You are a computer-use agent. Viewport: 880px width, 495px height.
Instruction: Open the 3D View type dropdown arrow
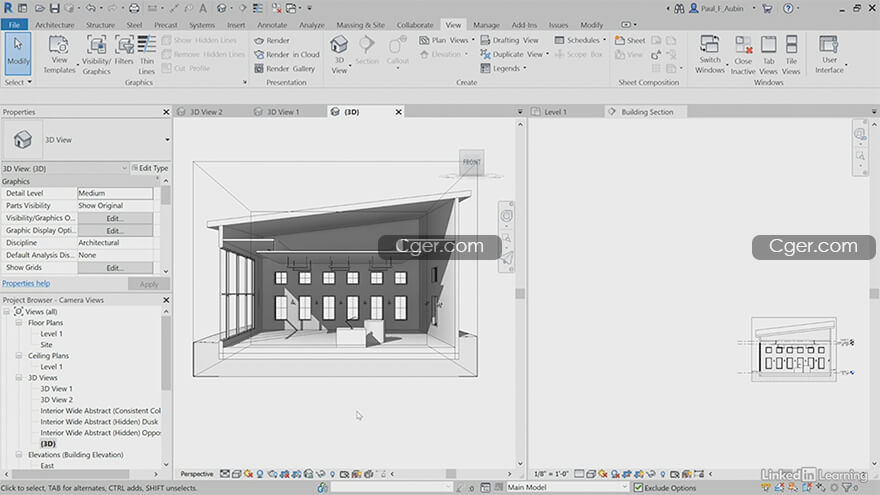(167, 140)
